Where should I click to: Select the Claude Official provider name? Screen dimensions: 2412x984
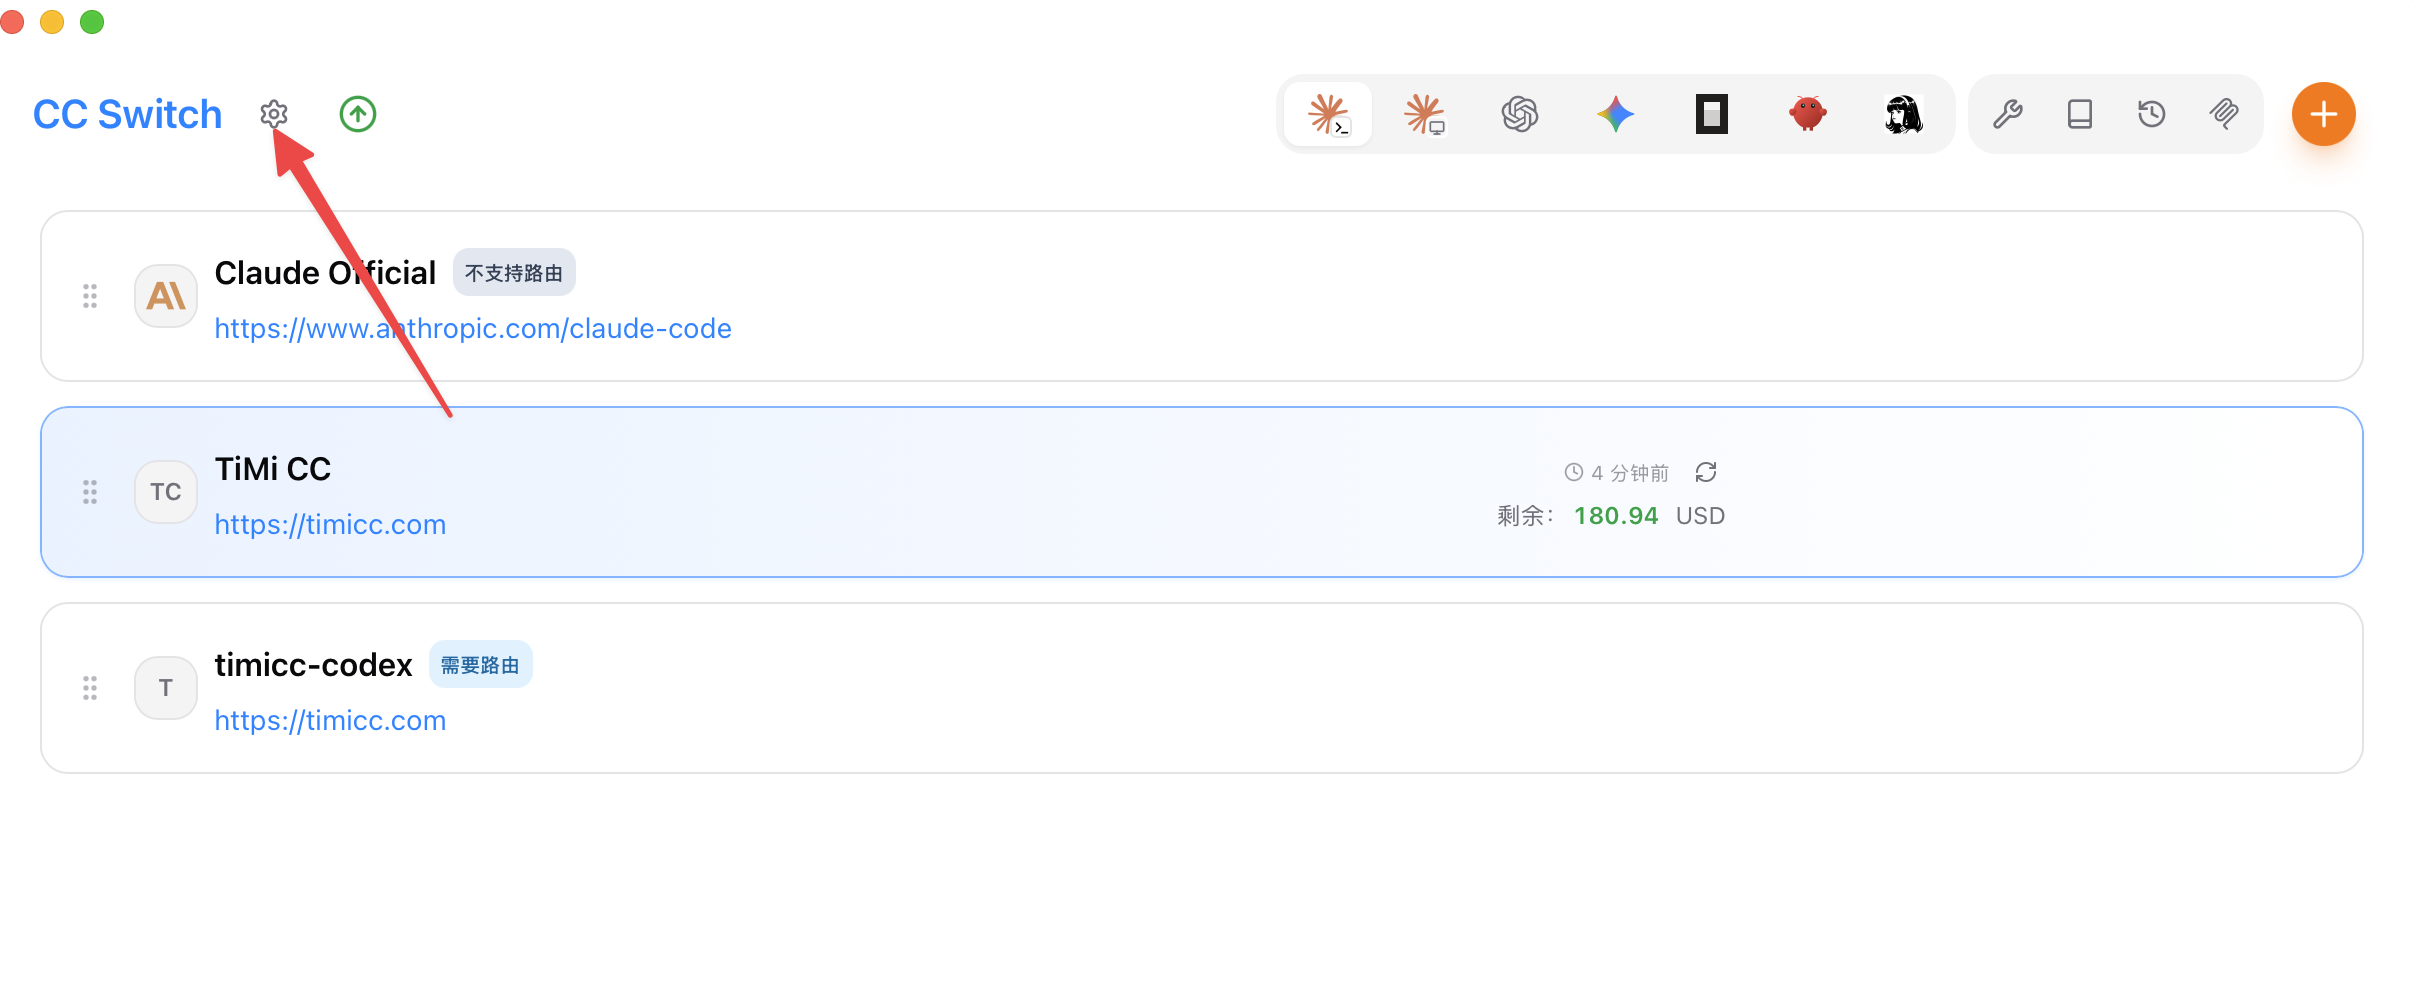coord(325,273)
